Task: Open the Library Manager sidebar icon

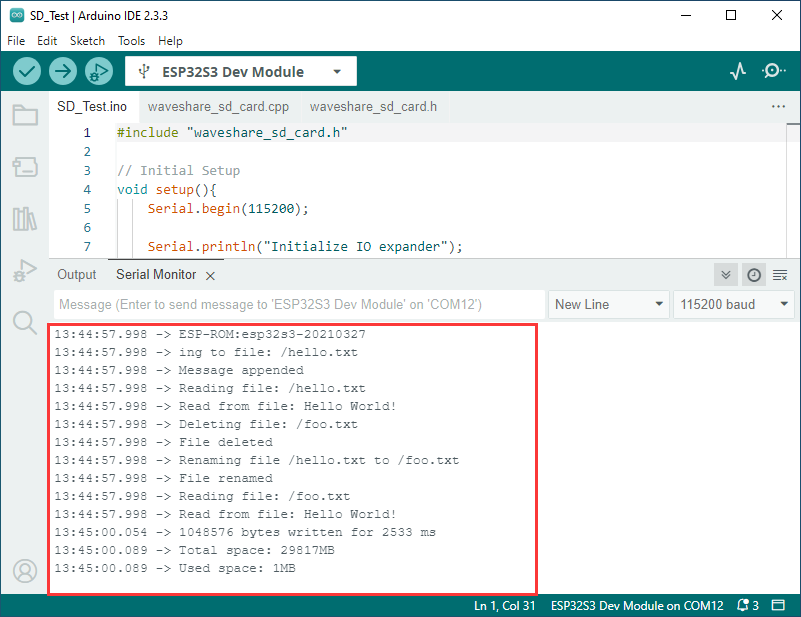Action: (x=25, y=219)
